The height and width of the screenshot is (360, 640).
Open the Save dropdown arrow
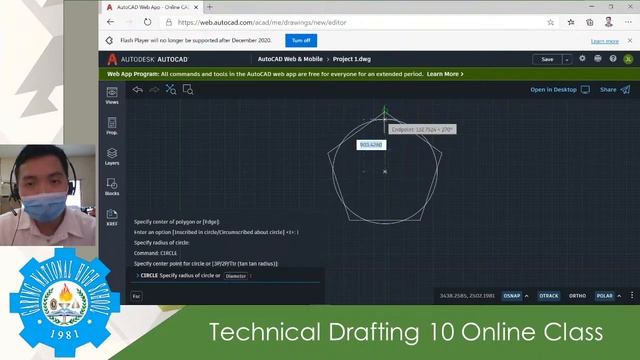coord(567,60)
